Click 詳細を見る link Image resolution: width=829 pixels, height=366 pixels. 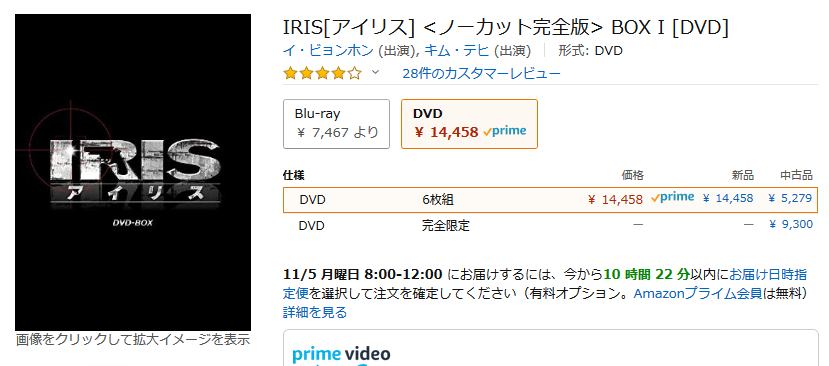315,313
